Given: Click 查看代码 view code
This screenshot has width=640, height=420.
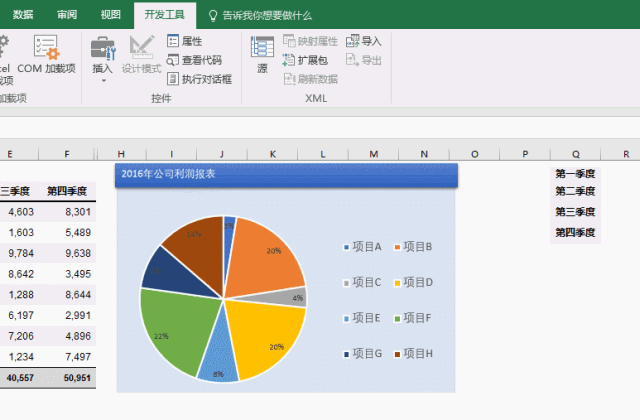Looking at the screenshot, I should pos(194,60).
